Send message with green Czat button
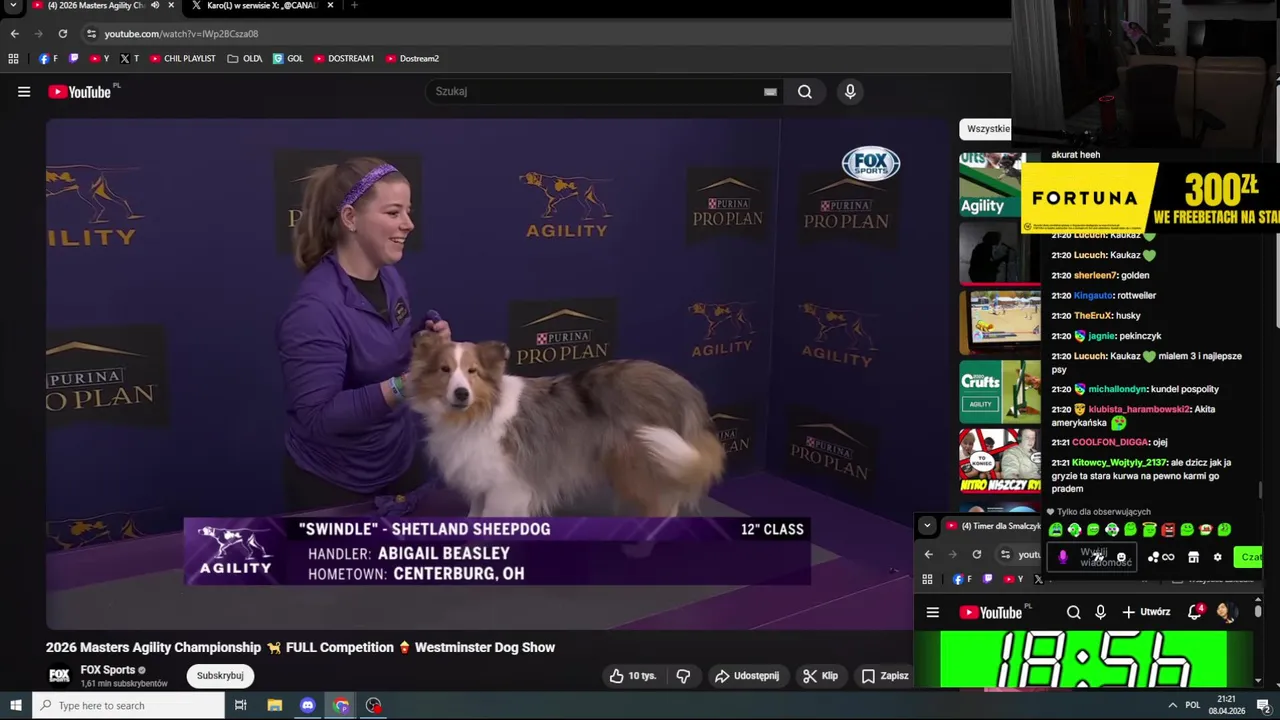The image size is (1280, 720). (1250, 557)
